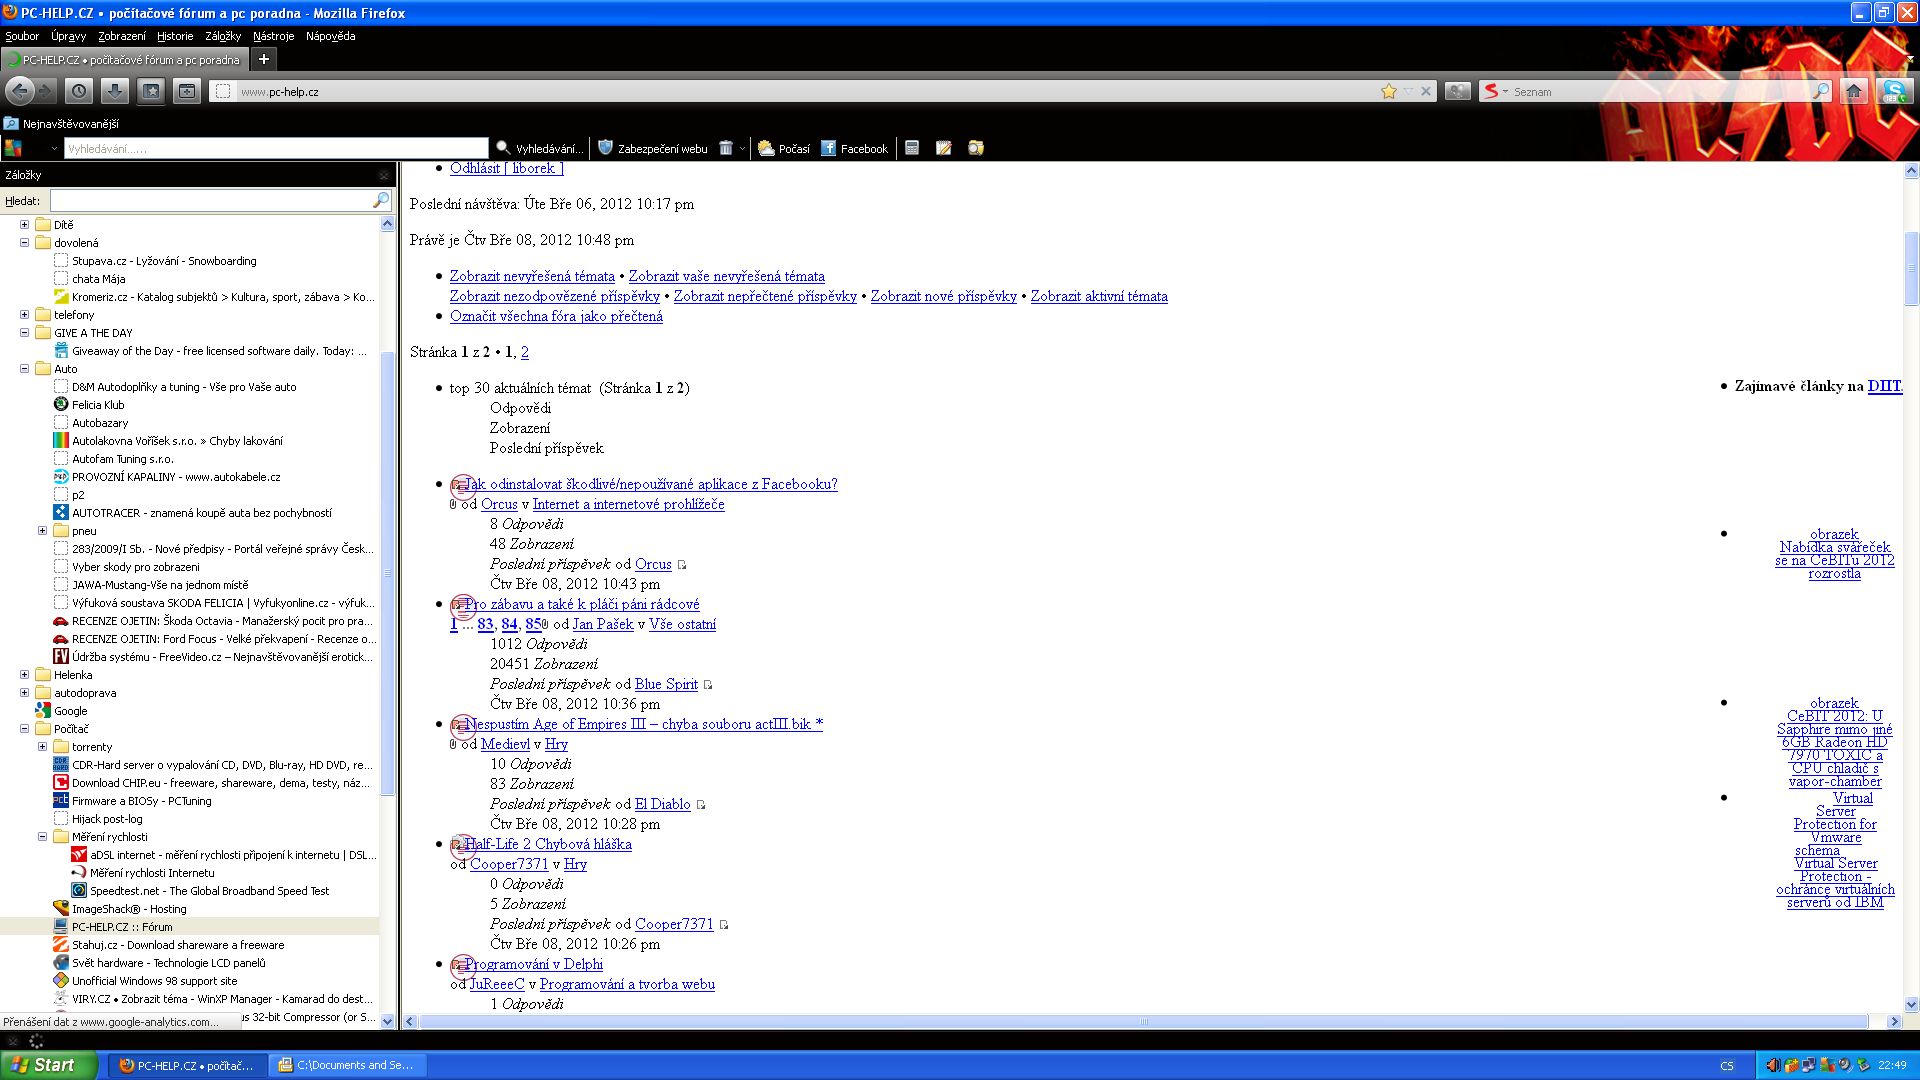Open the Soubor menu
Image resolution: width=1920 pixels, height=1080 pixels.
click(x=22, y=36)
